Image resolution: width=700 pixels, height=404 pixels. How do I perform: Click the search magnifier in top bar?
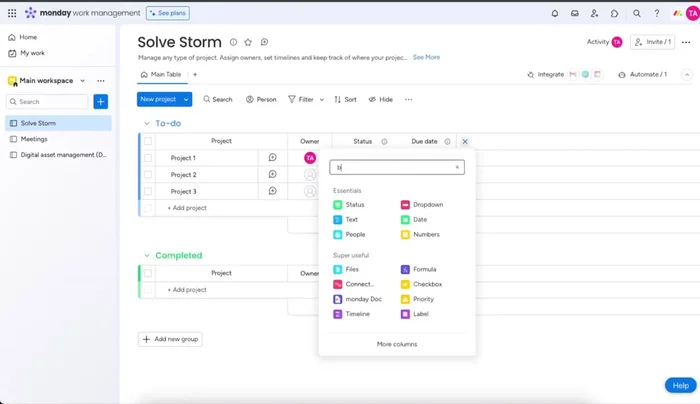click(x=637, y=13)
